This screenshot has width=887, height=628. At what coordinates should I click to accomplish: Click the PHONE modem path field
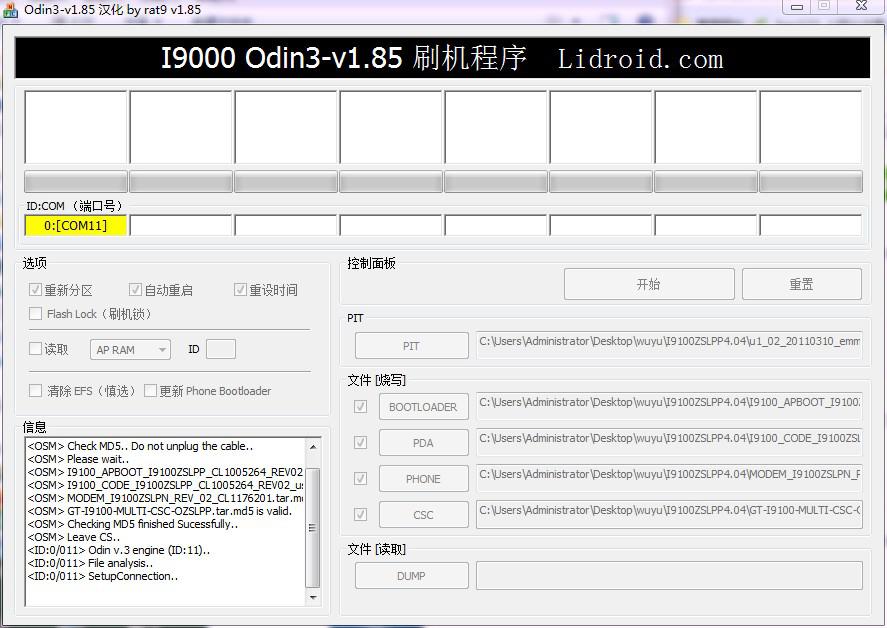669,478
